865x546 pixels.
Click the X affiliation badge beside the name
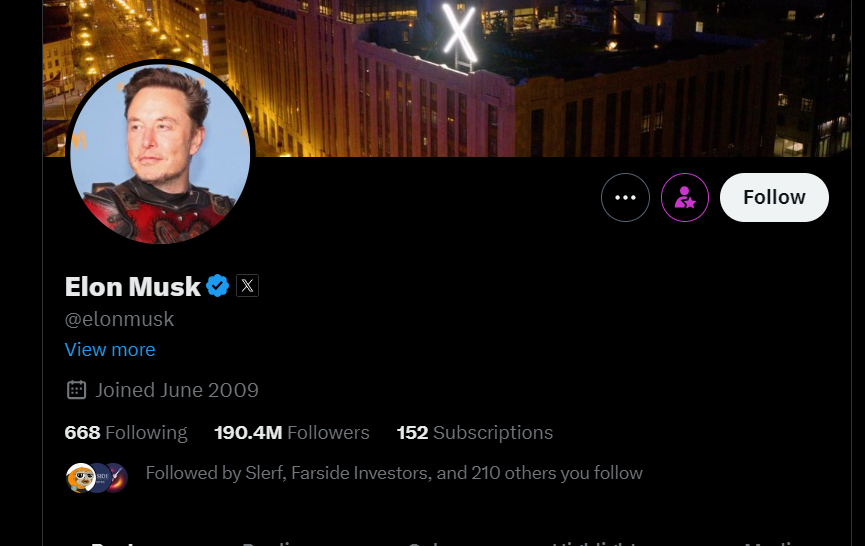click(247, 287)
